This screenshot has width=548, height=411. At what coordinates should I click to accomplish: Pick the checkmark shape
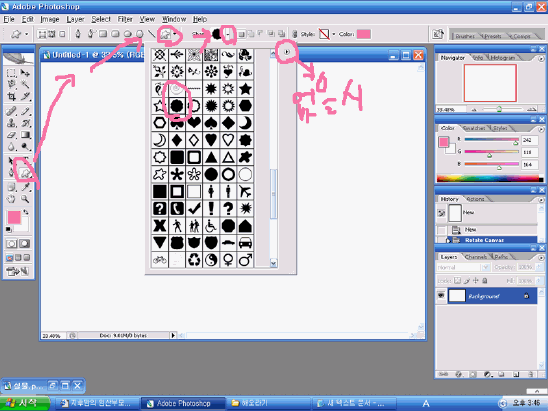[194, 209]
